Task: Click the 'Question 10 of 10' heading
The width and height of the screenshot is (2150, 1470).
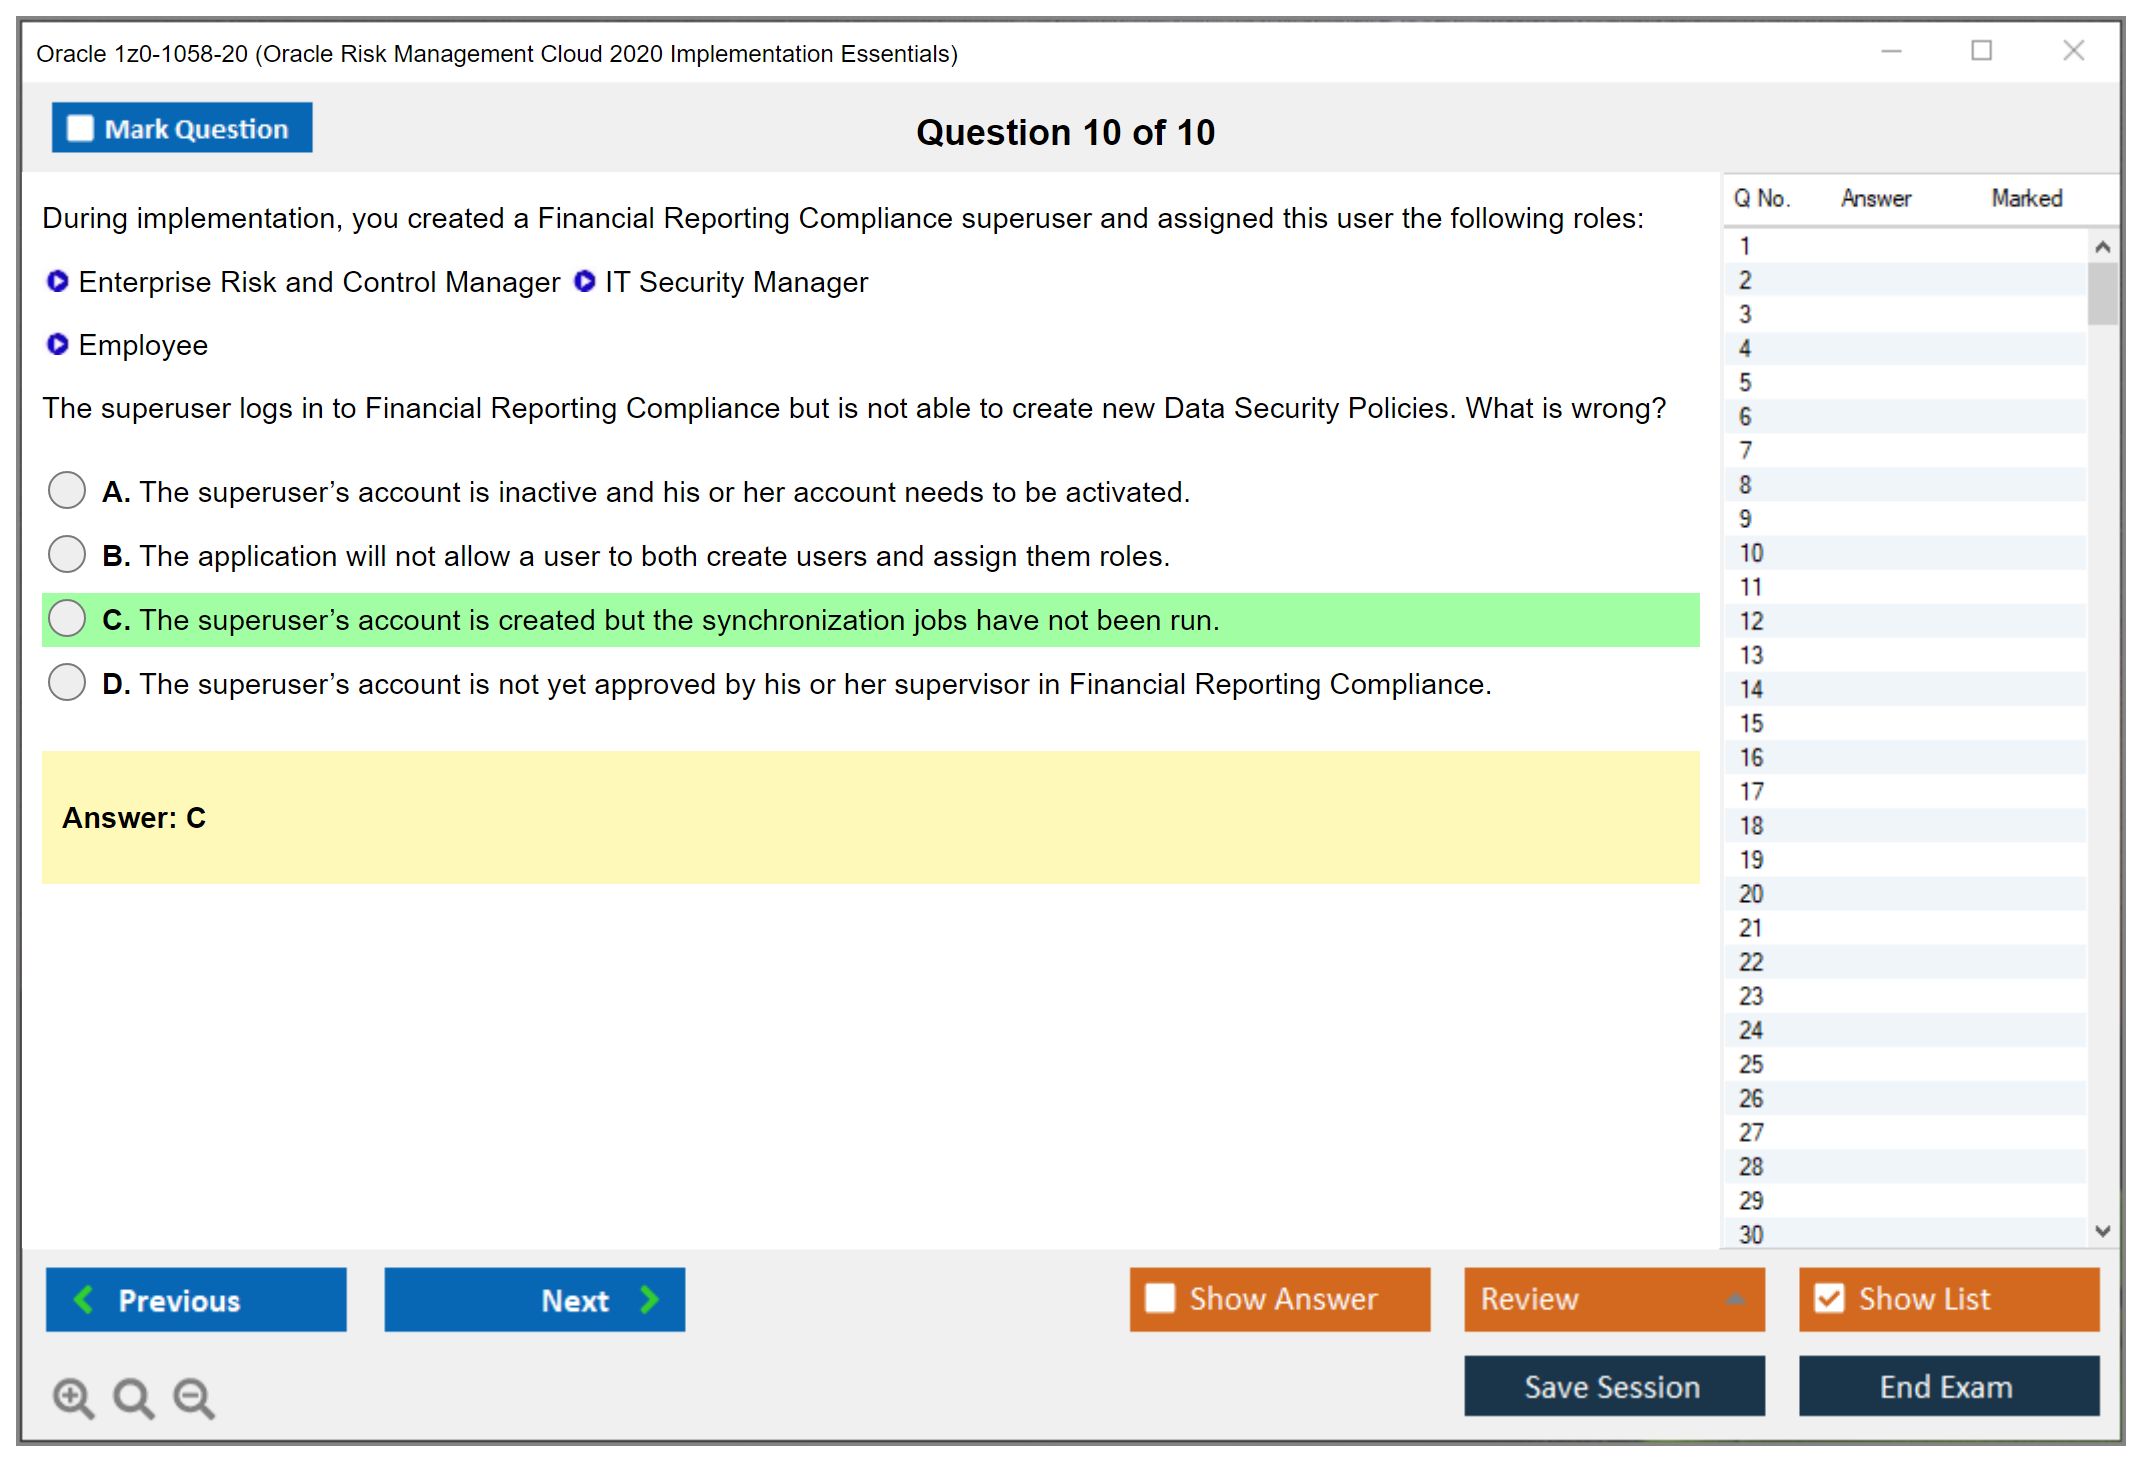Action: click(1065, 132)
